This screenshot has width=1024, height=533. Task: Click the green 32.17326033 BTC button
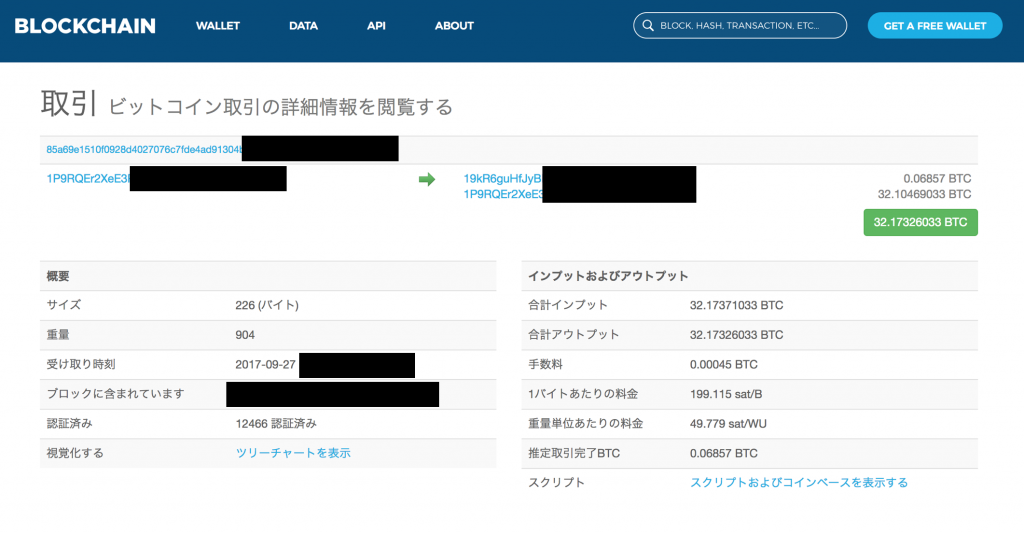pyautogui.click(x=920, y=222)
